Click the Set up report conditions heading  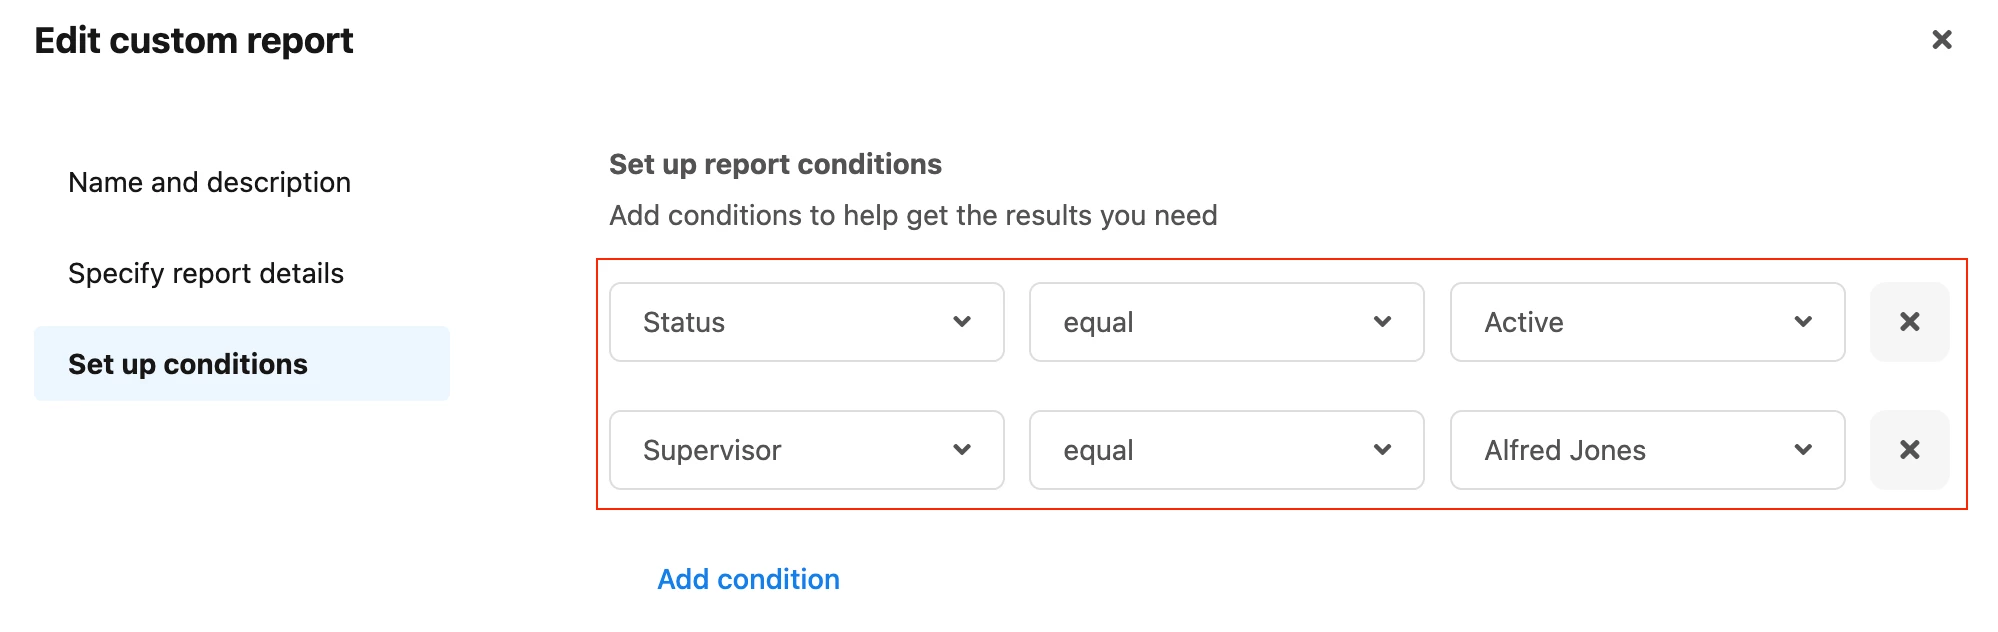tap(775, 164)
